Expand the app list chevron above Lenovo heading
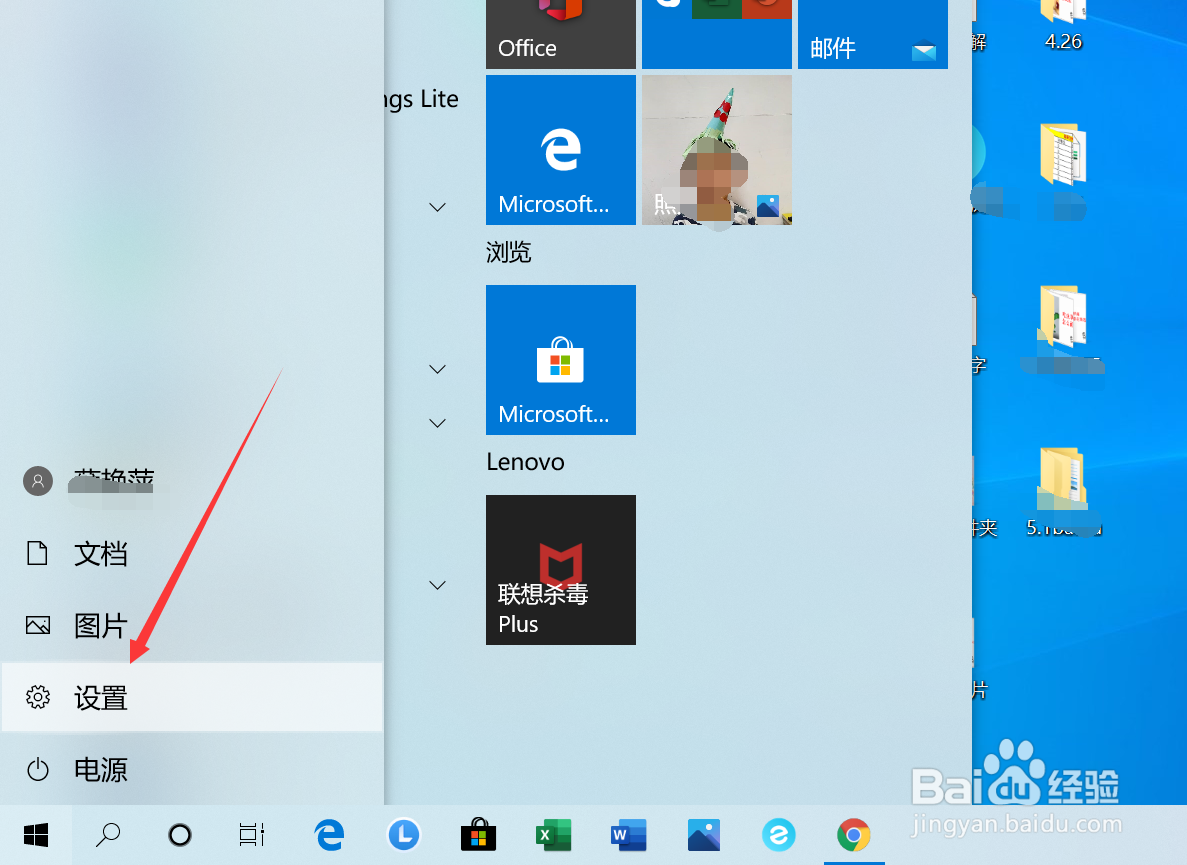The height and width of the screenshot is (865, 1187). pyautogui.click(x=438, y=423)
